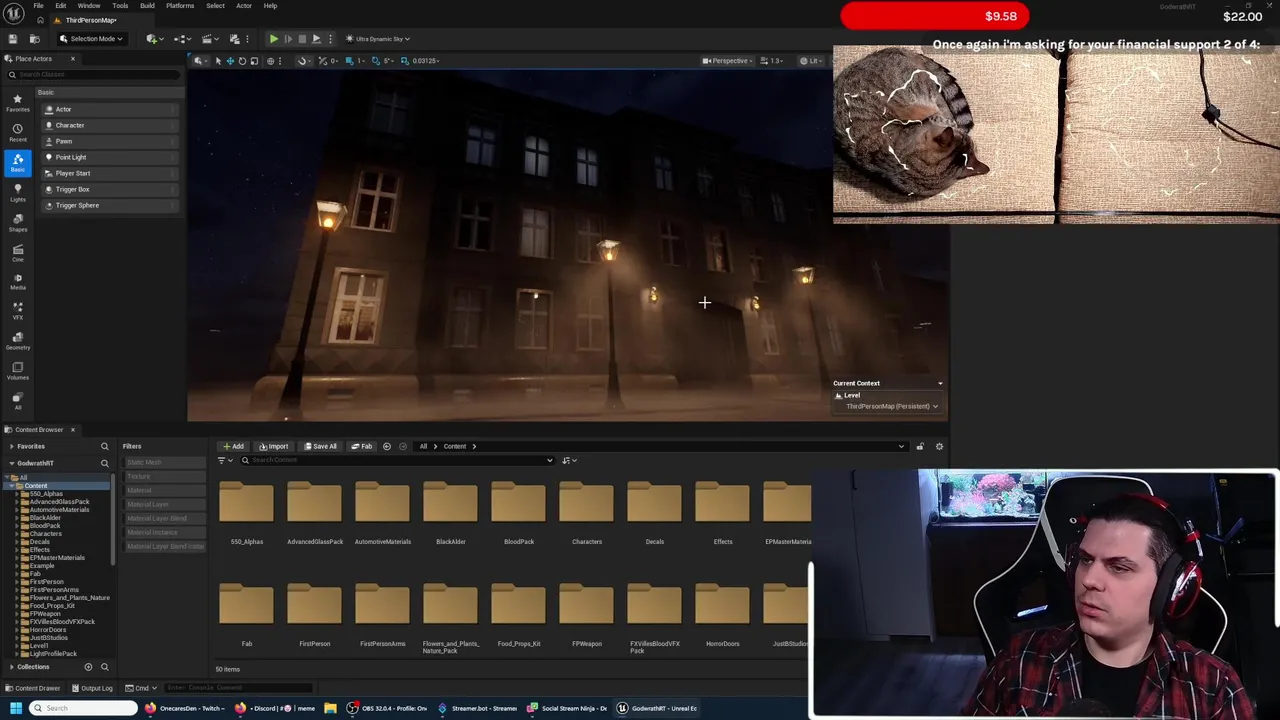Choose the Select (arrow) tool in the viewport

click(x=218, y=61)
